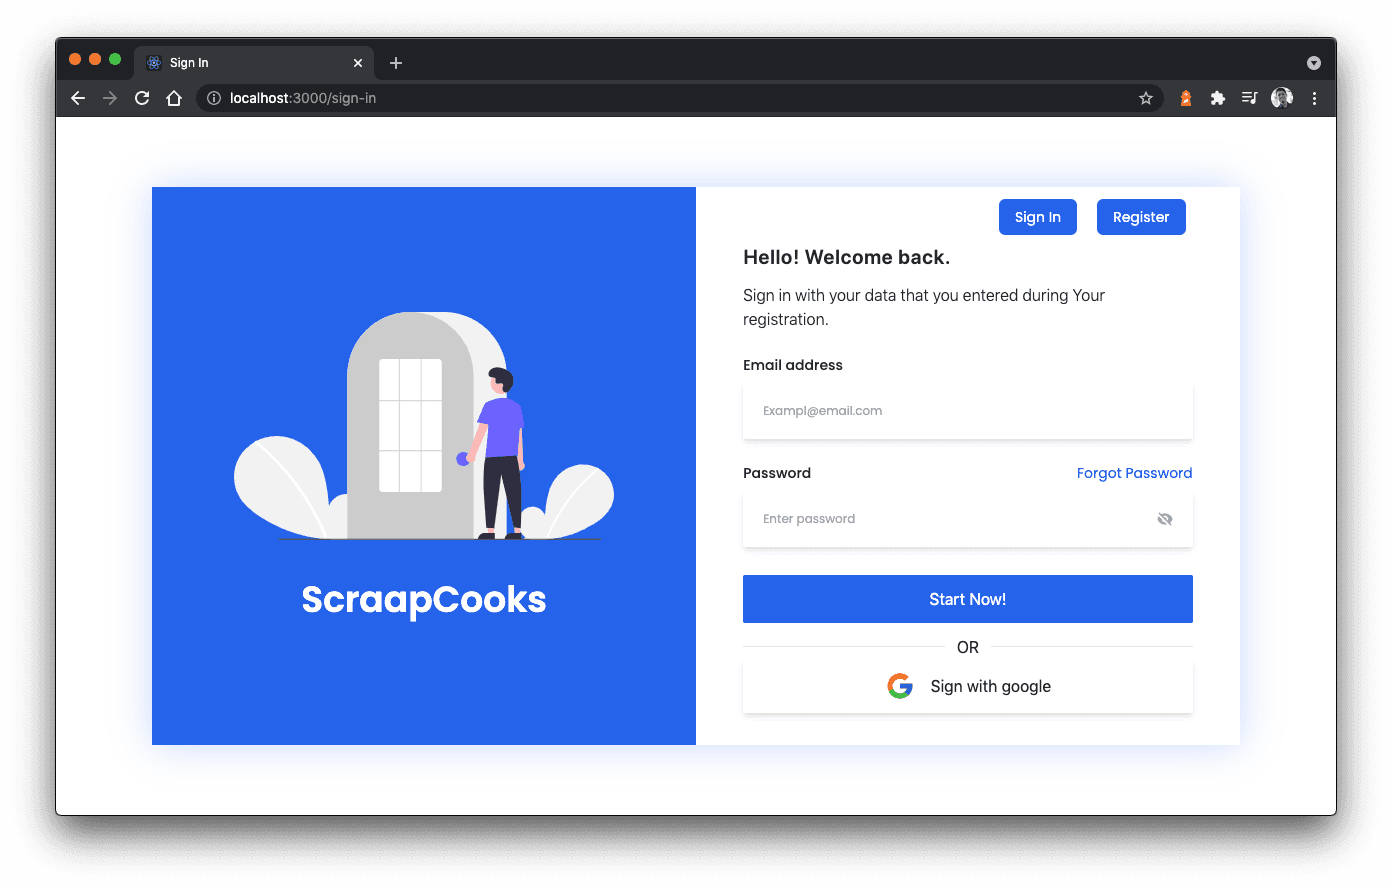
Task: Bookmark this page with the star icon
Action: point(1146,98)
